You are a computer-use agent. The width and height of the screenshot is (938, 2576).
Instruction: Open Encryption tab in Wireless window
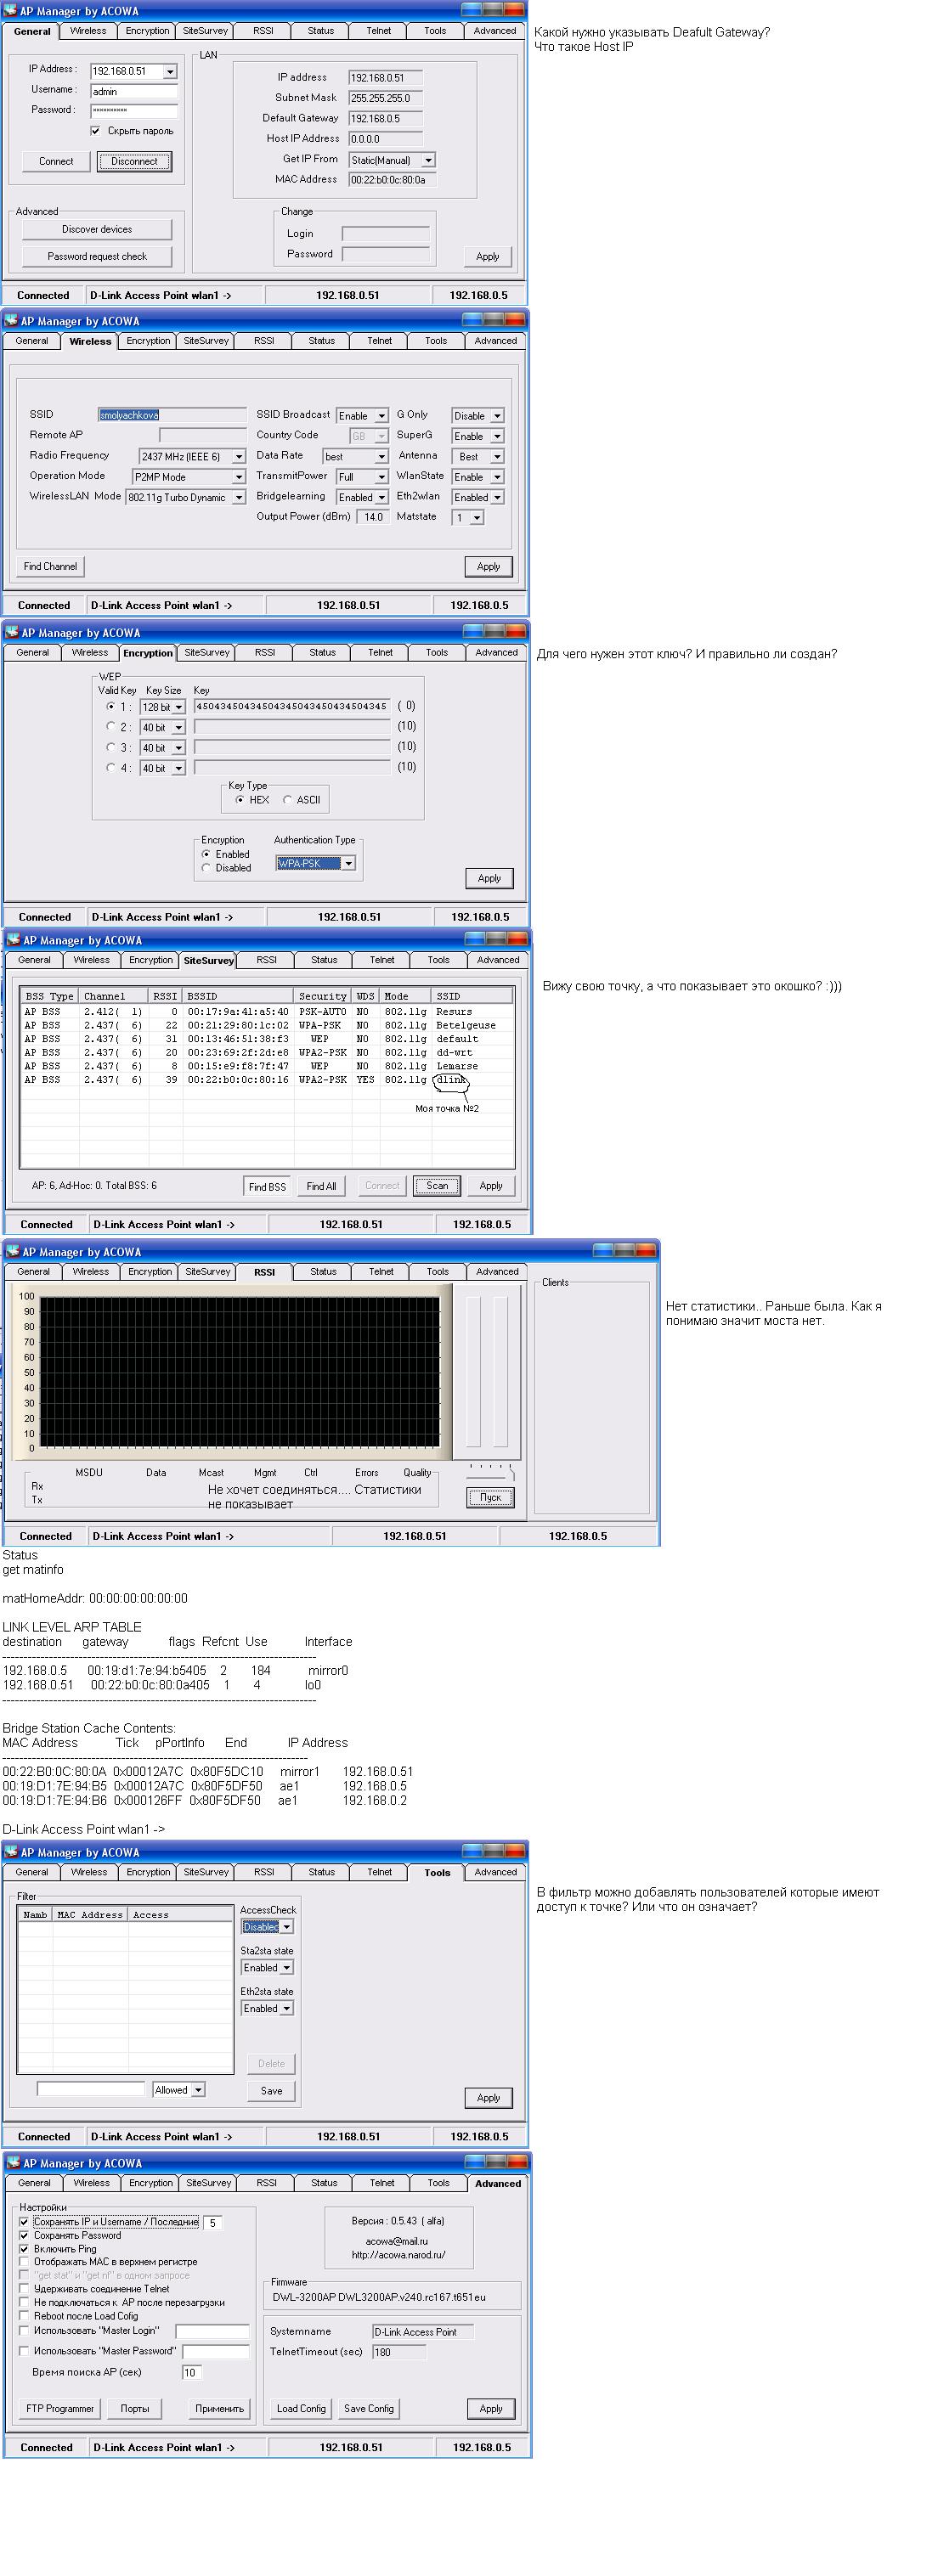pos(148,341)
